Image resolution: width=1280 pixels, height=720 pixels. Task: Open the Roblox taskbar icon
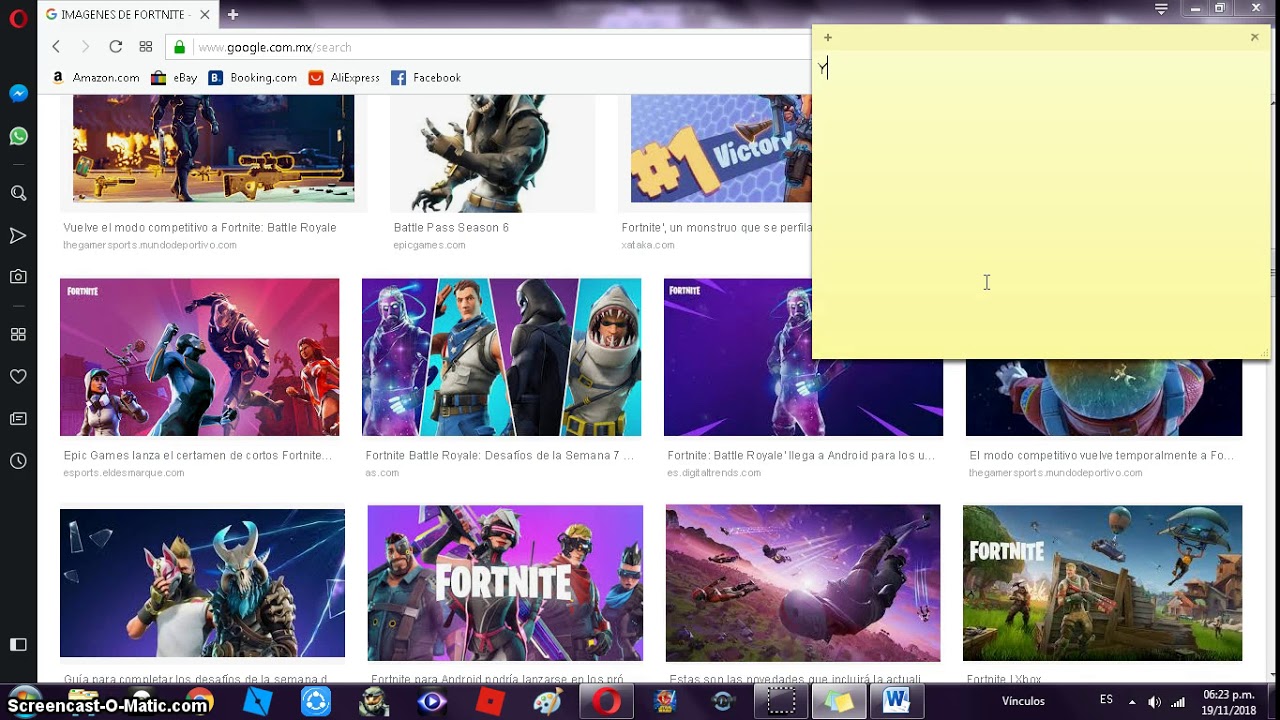[490, 701]
